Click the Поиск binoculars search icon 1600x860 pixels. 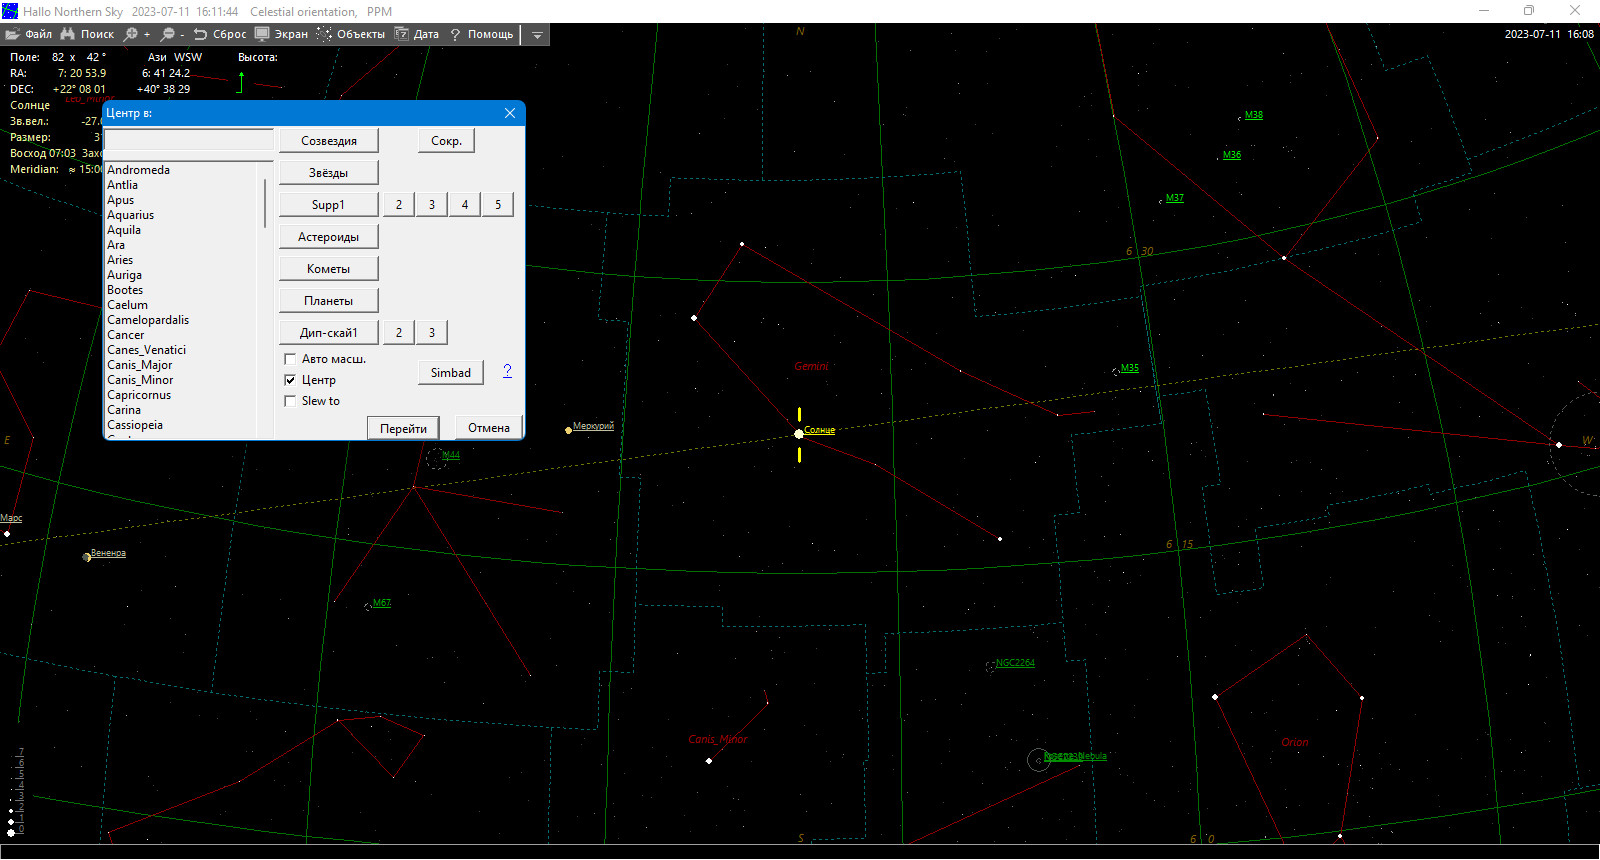[68, 34]
